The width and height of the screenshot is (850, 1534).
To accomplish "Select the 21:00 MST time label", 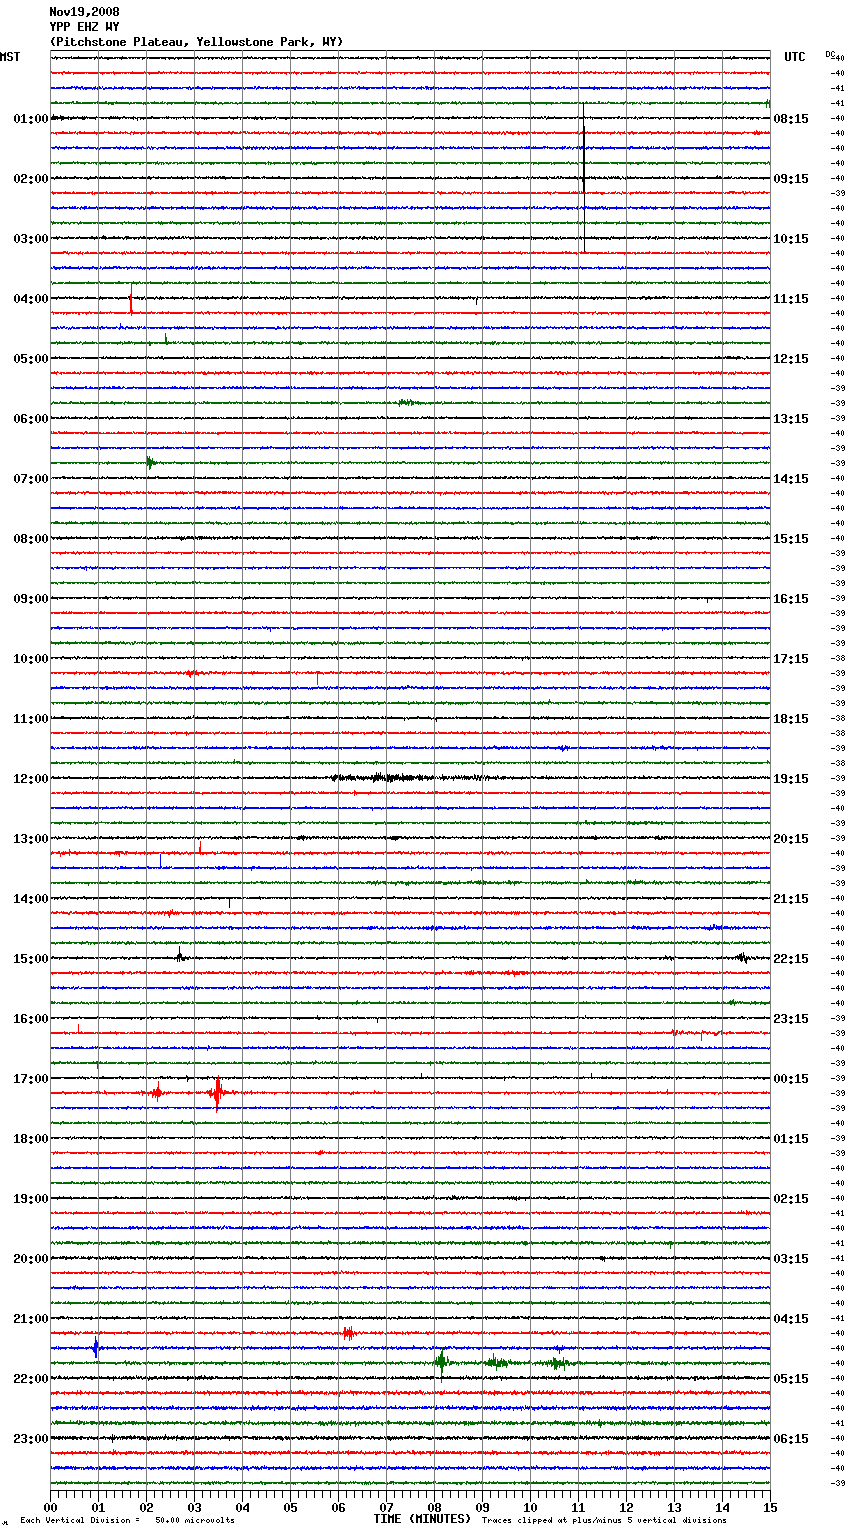I will (x=31, y=1319).
